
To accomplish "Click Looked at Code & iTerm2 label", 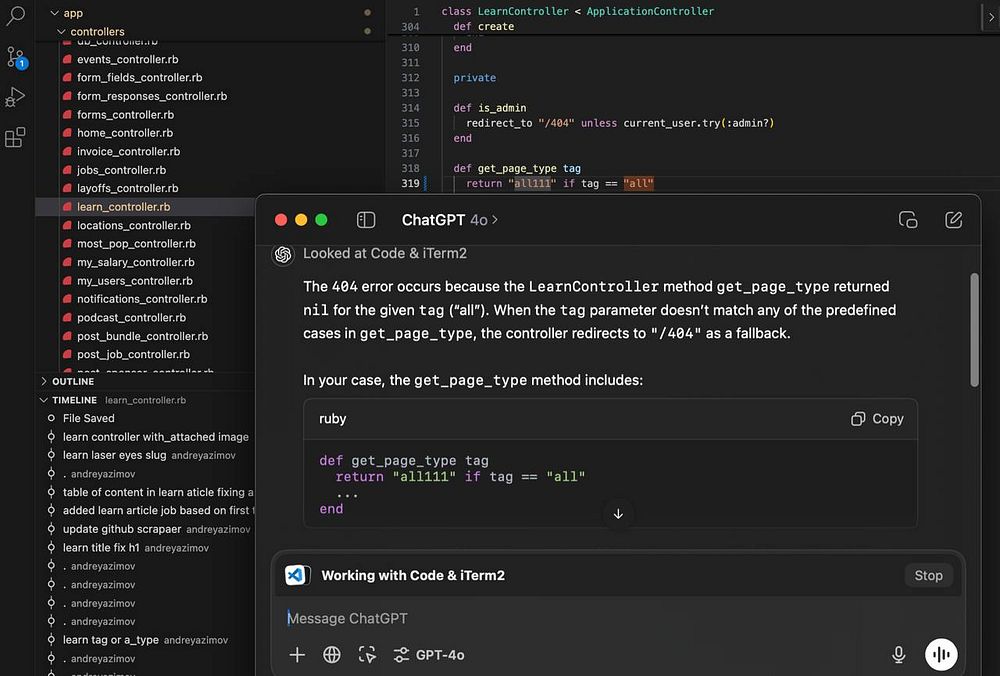I will tap(385, 253).
